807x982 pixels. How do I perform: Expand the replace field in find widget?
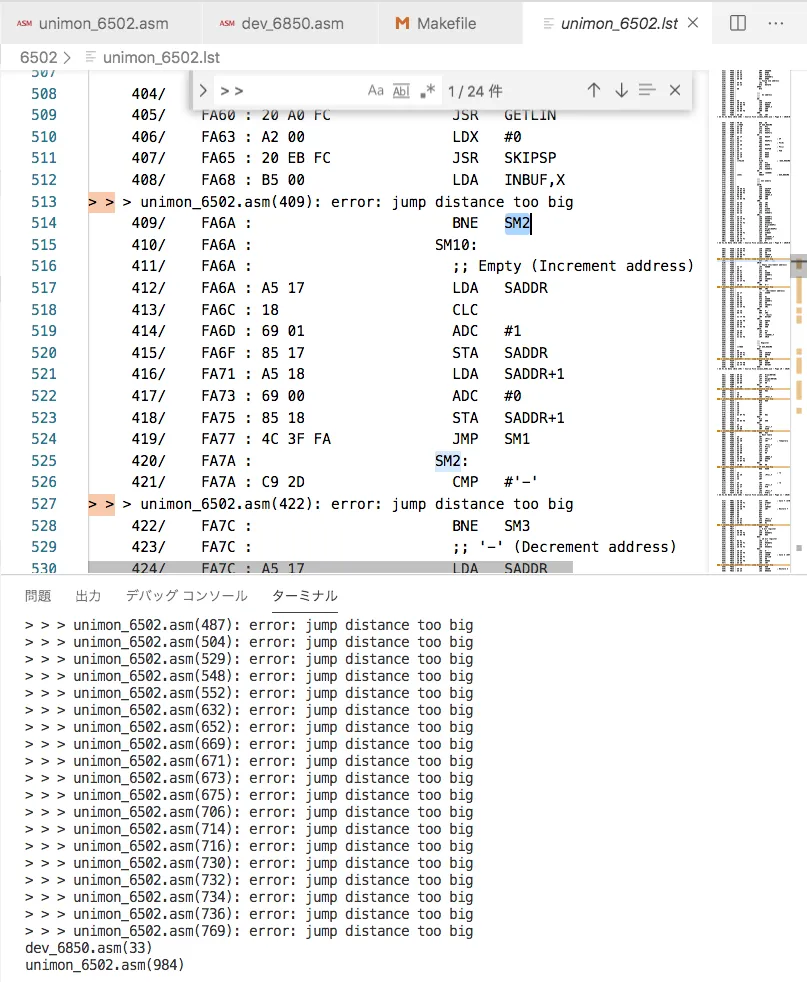[203, 91]
